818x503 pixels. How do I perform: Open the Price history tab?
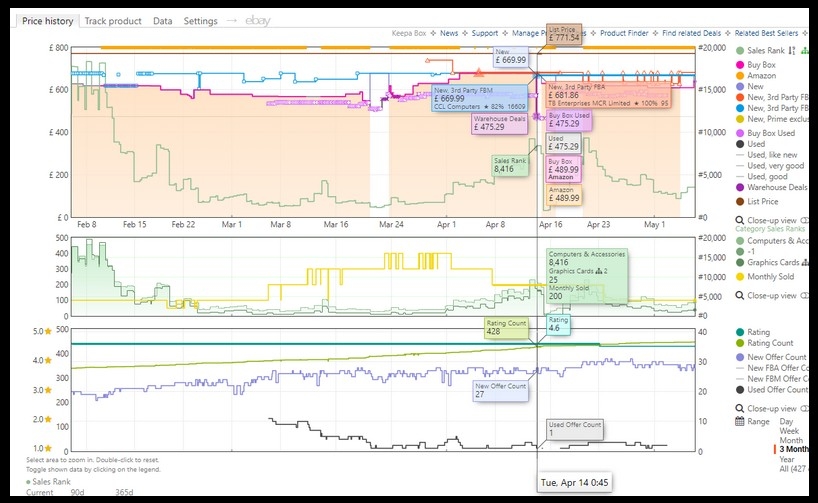point(47,21)
